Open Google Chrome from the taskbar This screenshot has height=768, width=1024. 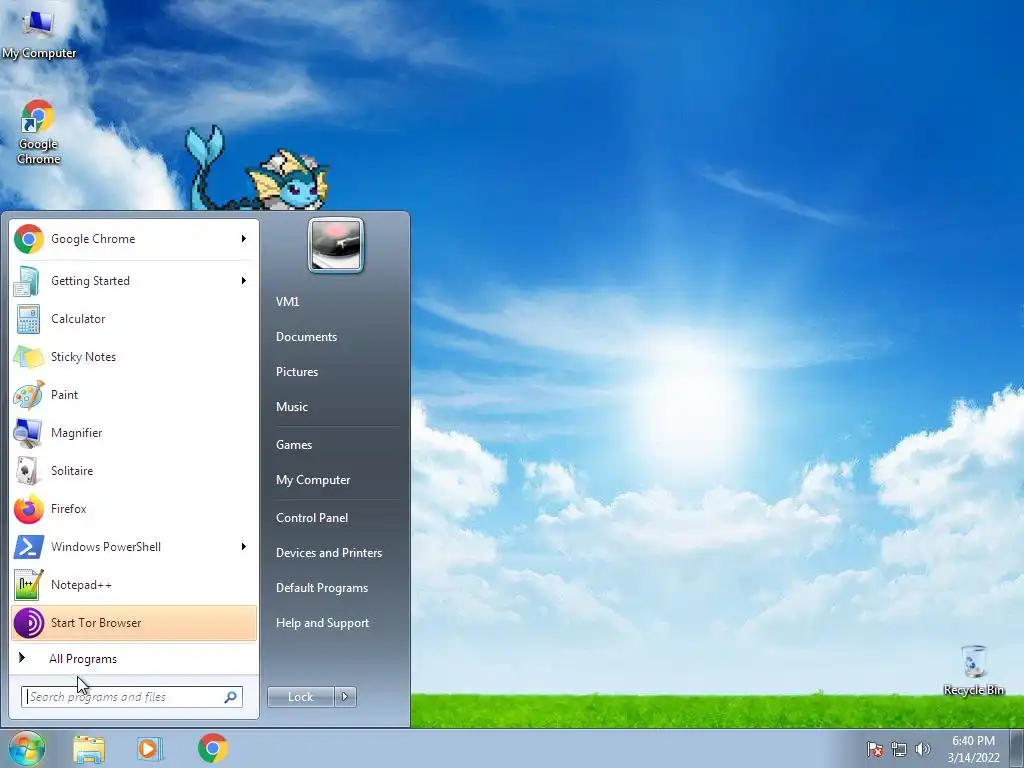coord(213,748)
